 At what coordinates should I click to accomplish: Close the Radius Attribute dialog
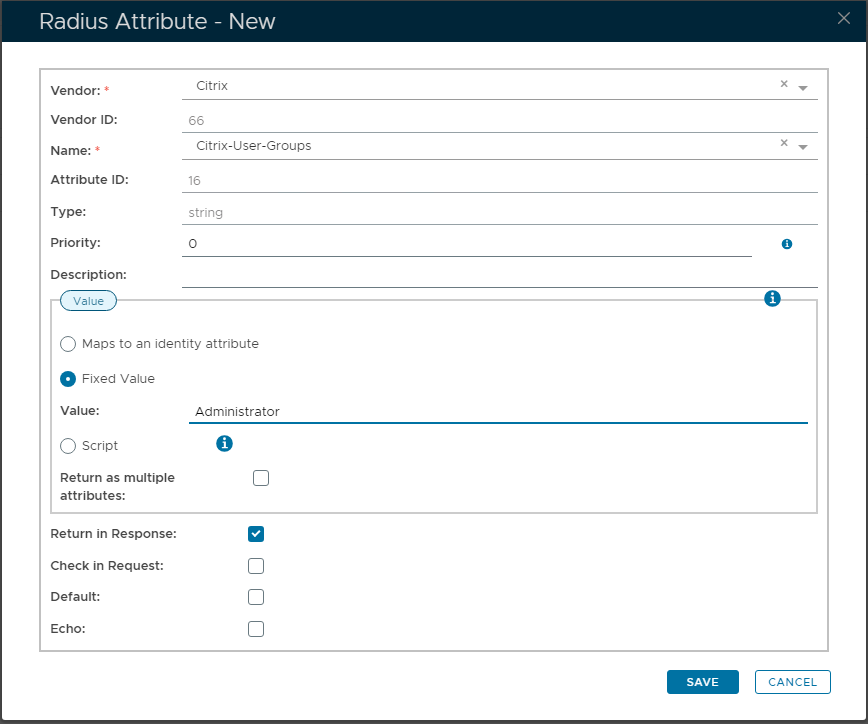[845, 18]
